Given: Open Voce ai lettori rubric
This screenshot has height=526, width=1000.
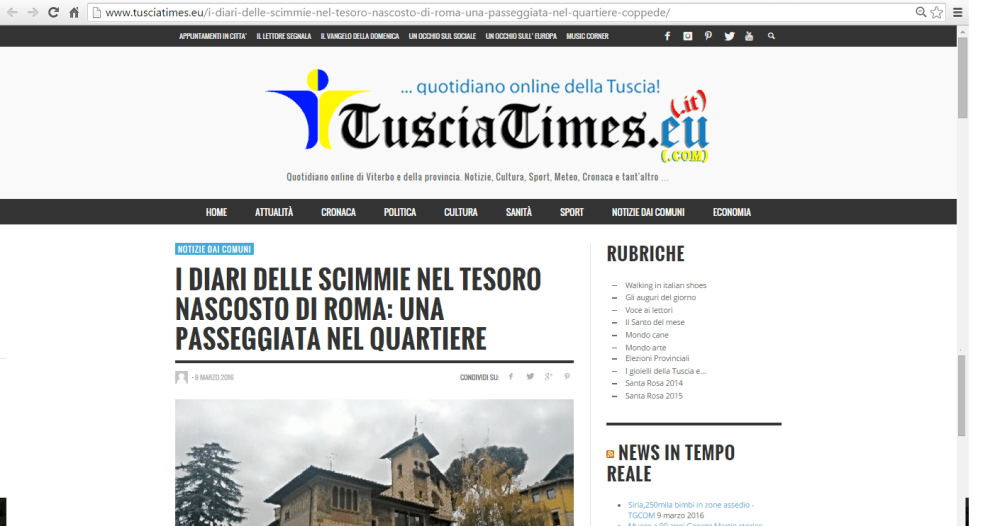Looking at the screenshot, I should tap(649, 310).
